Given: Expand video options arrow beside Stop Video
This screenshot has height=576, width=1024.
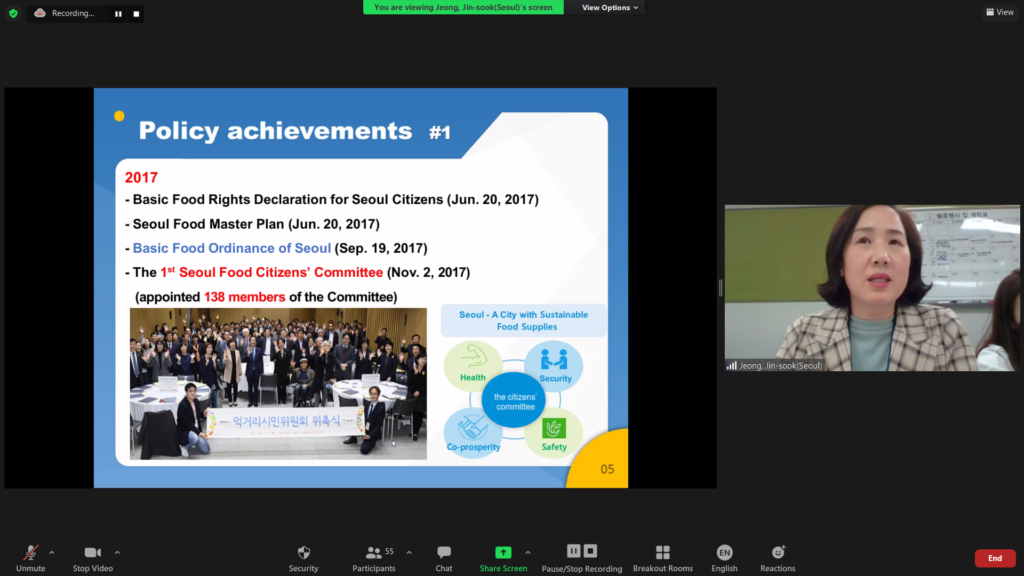Looking at the screenshot, I should point(117,551).
